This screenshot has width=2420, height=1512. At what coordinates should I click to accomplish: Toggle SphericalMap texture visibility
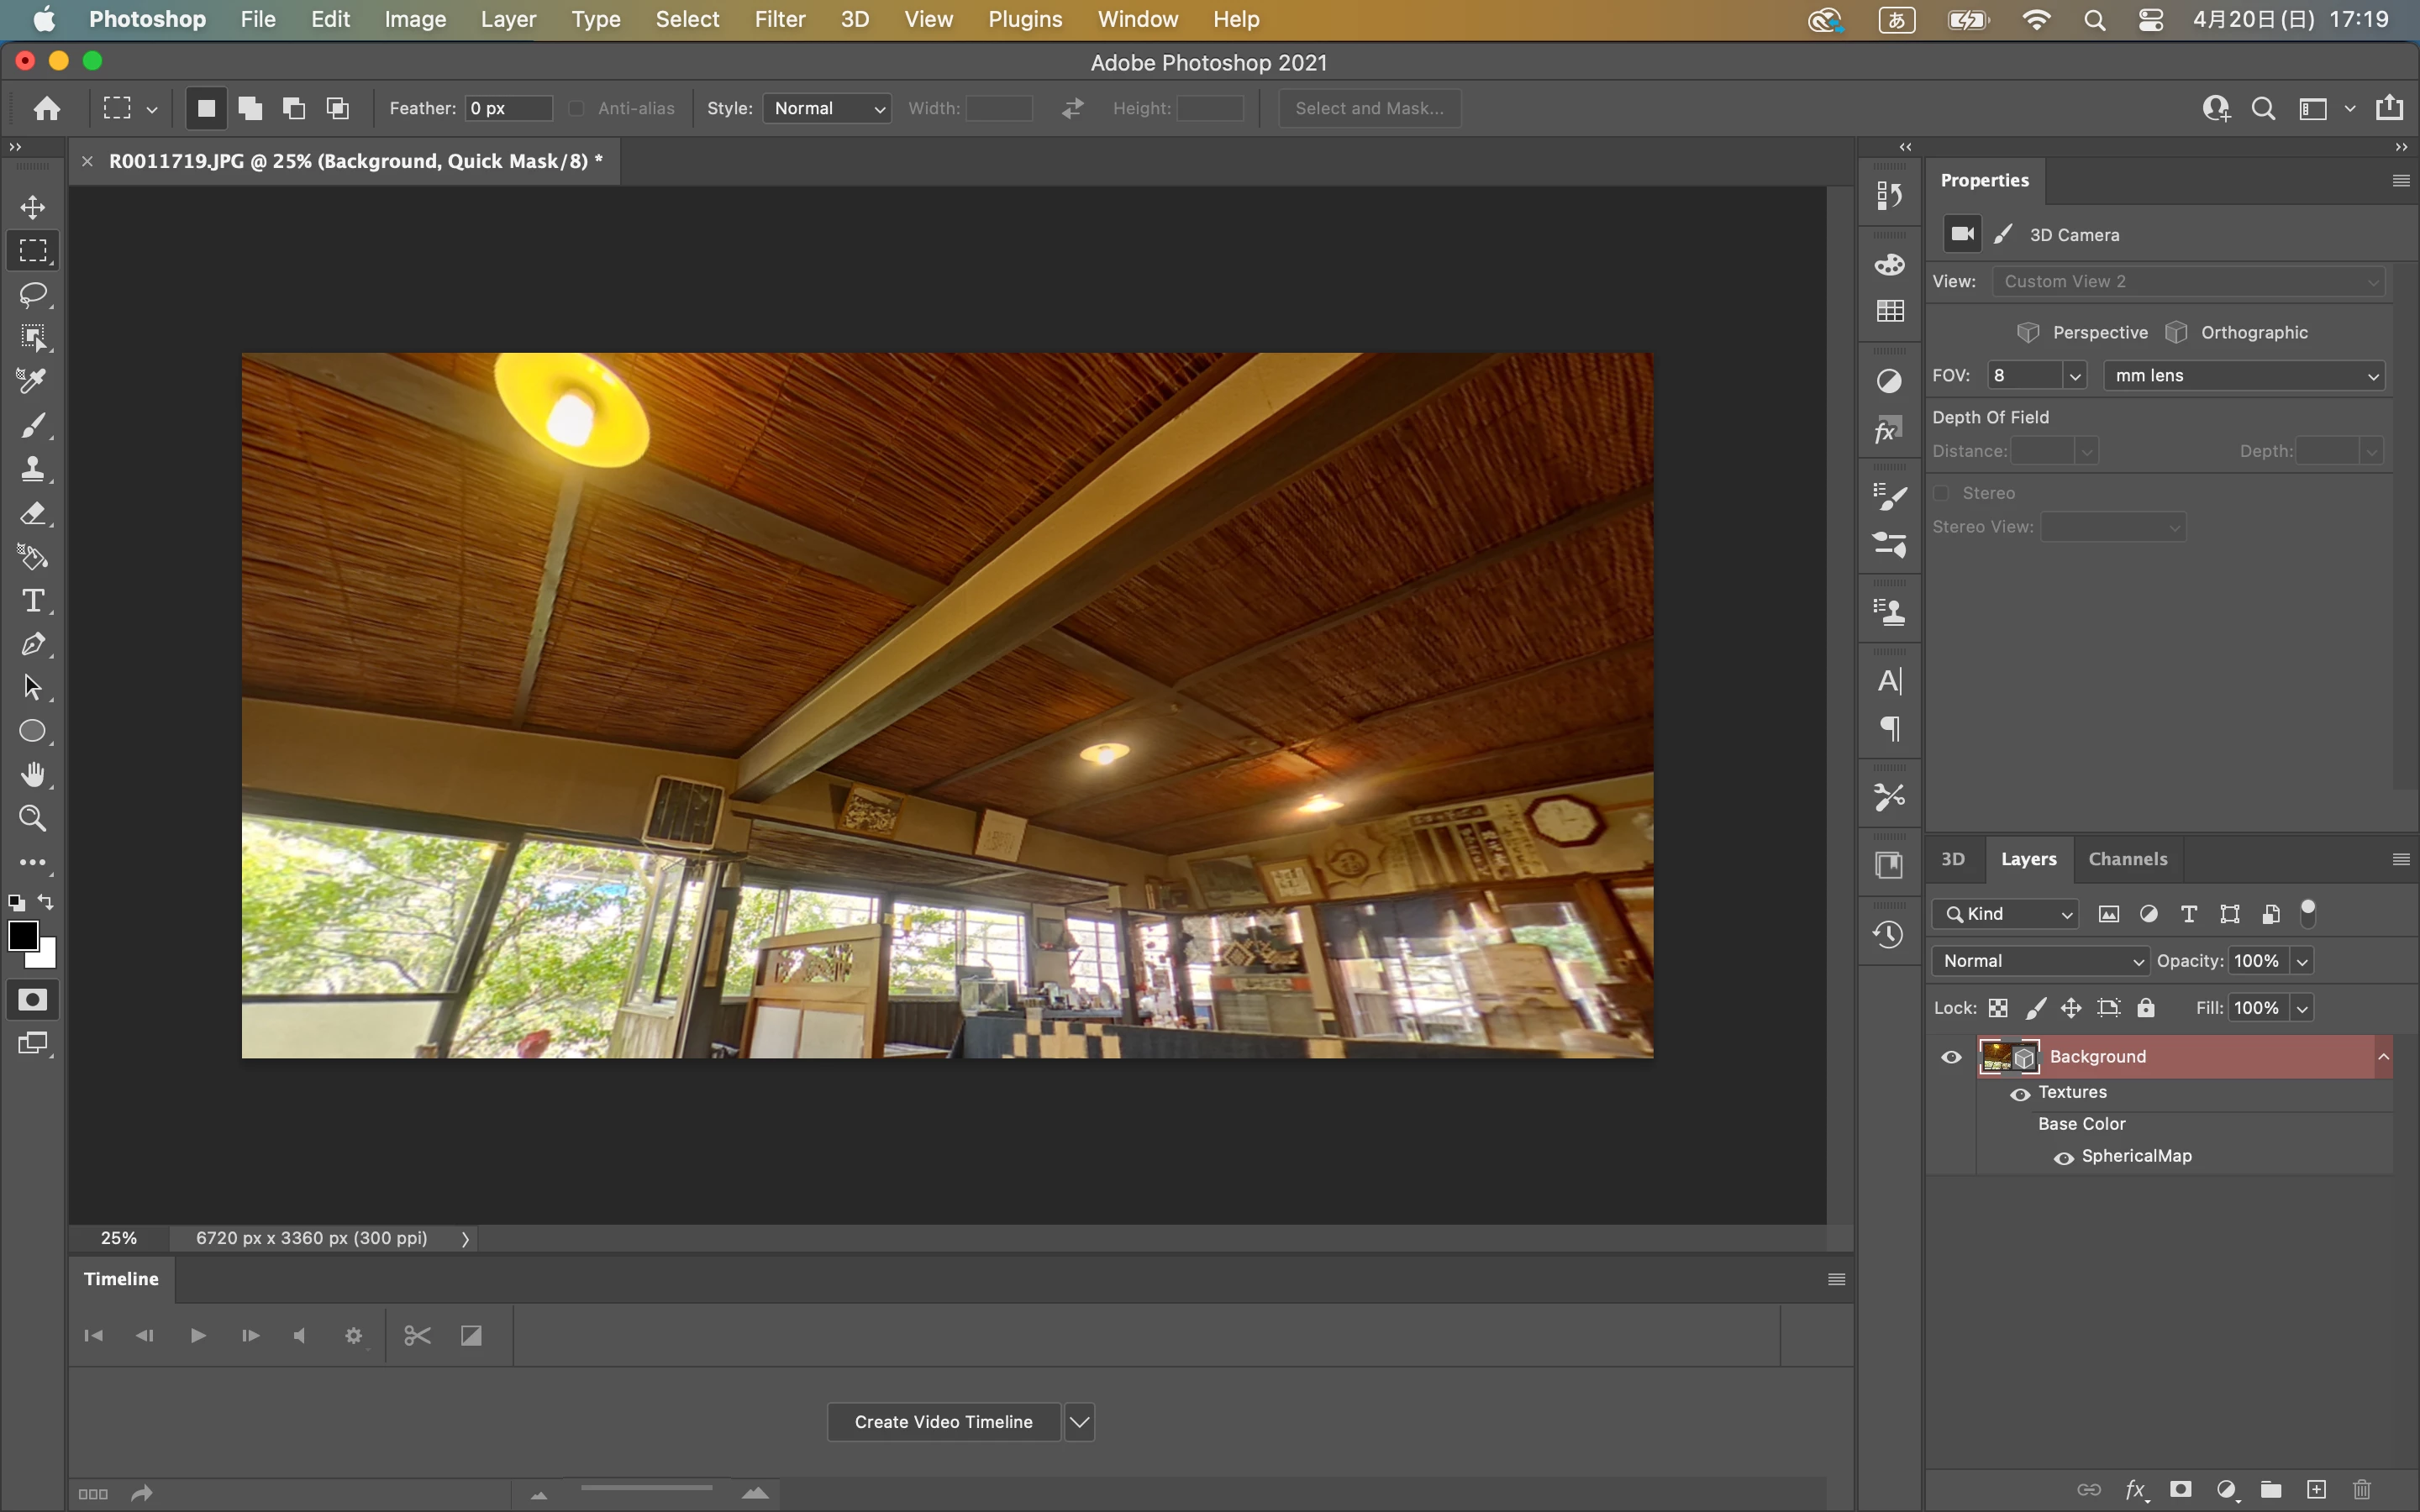coord(2063,1157)
